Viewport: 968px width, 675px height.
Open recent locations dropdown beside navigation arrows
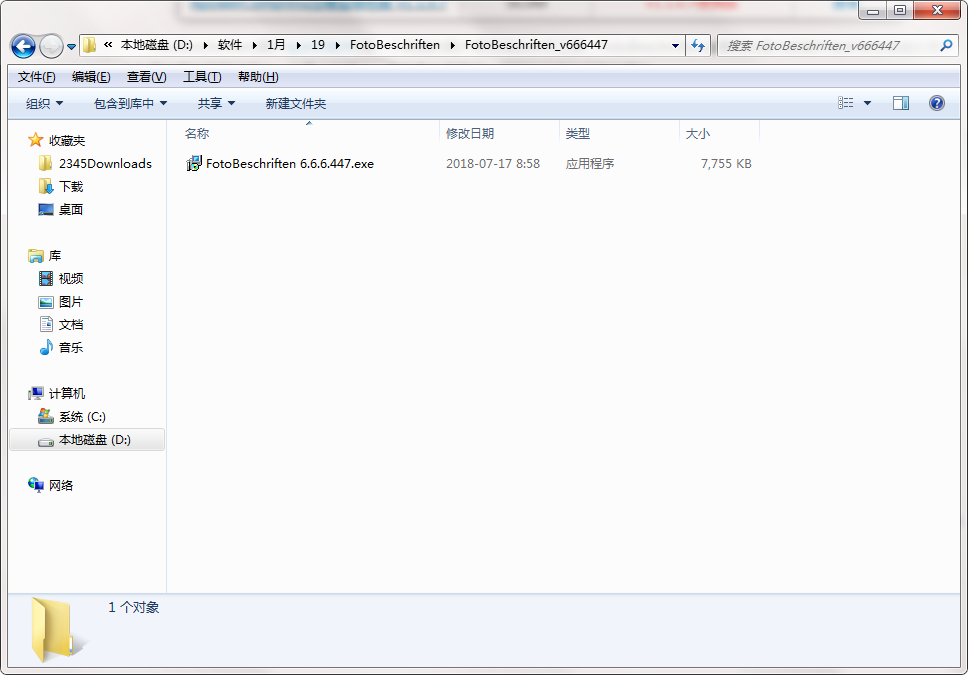coord(72,46)
